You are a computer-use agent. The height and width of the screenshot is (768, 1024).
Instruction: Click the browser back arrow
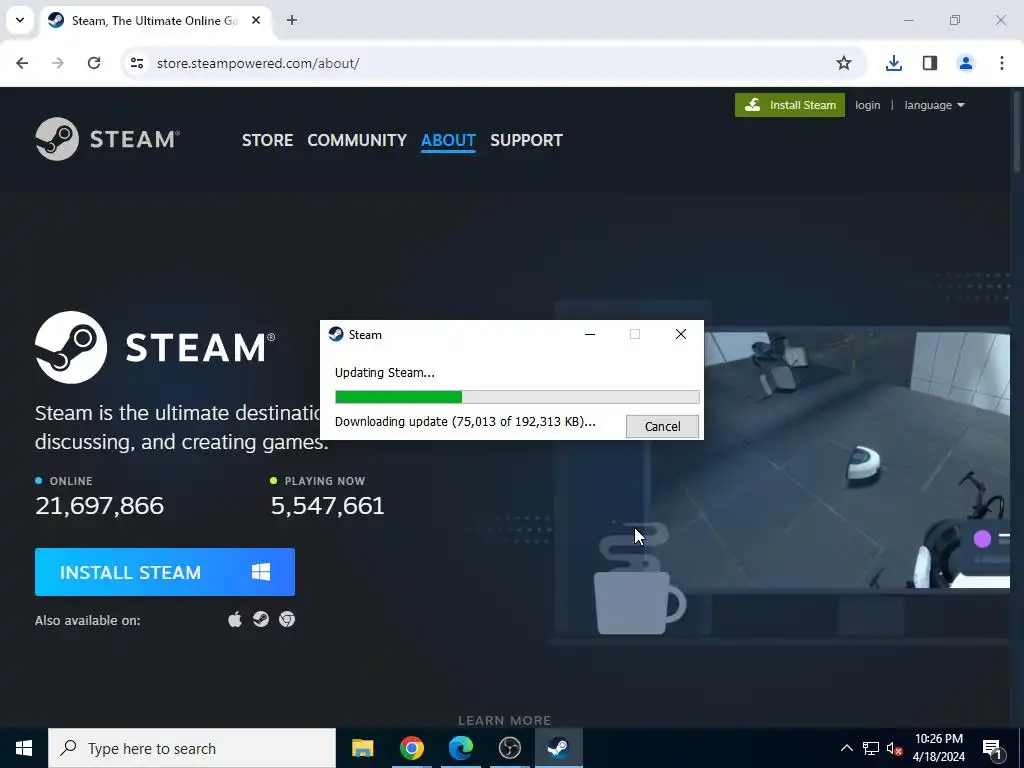tap(22, 63)
